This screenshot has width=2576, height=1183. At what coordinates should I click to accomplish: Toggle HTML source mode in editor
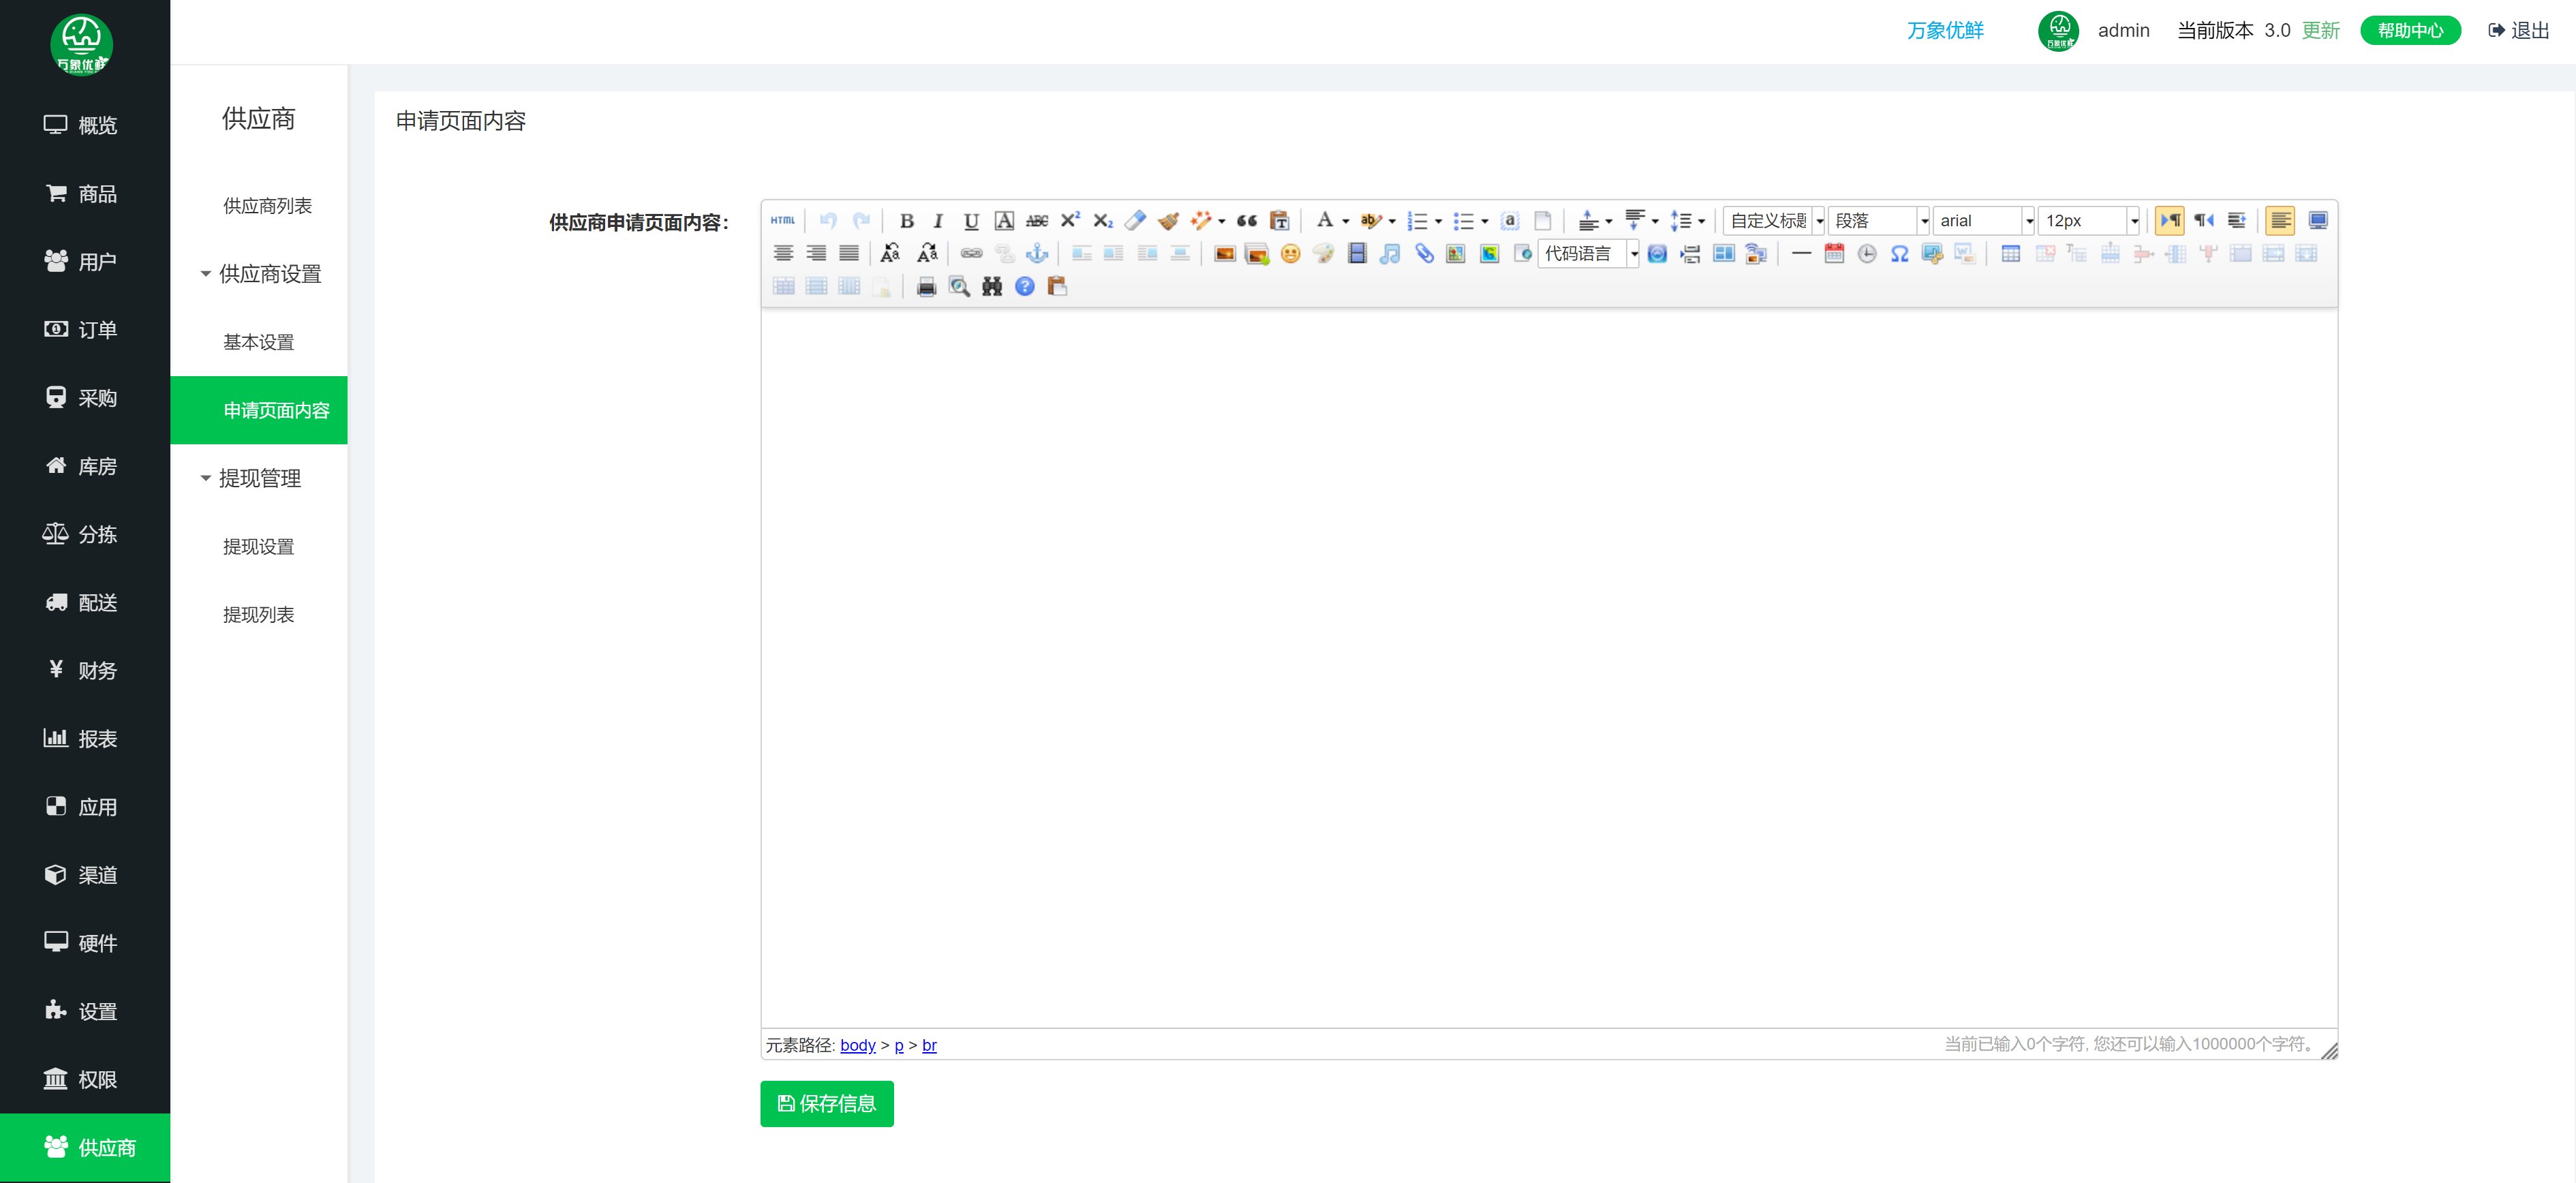tap(783, 220)
